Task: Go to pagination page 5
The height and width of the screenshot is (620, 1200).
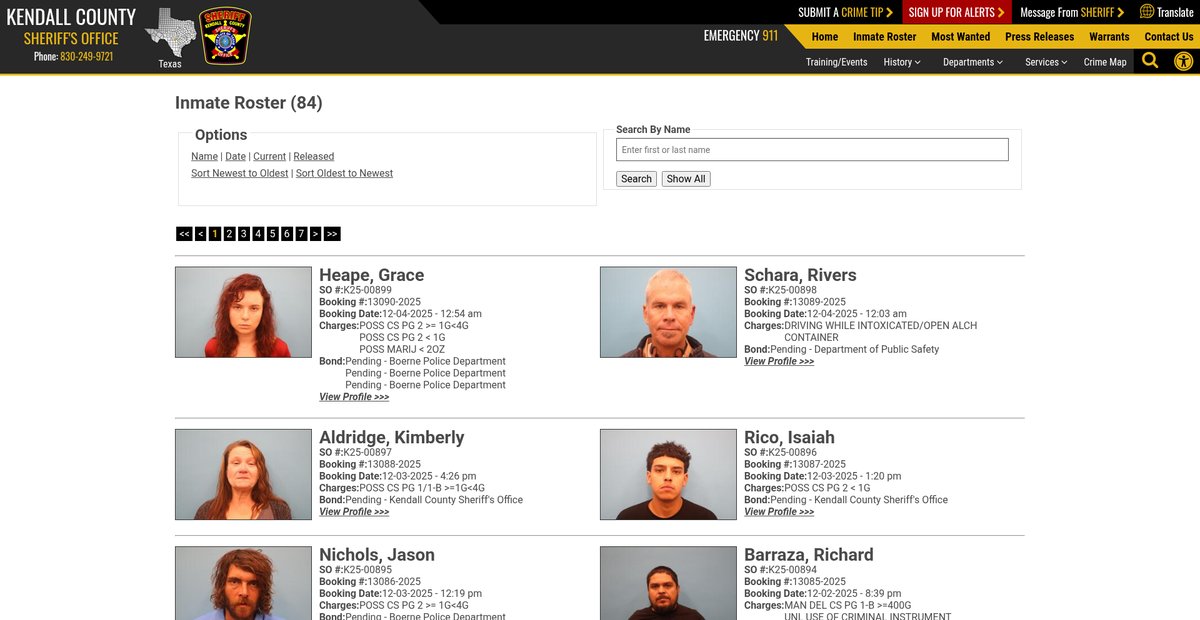Action: coord(272,234)
